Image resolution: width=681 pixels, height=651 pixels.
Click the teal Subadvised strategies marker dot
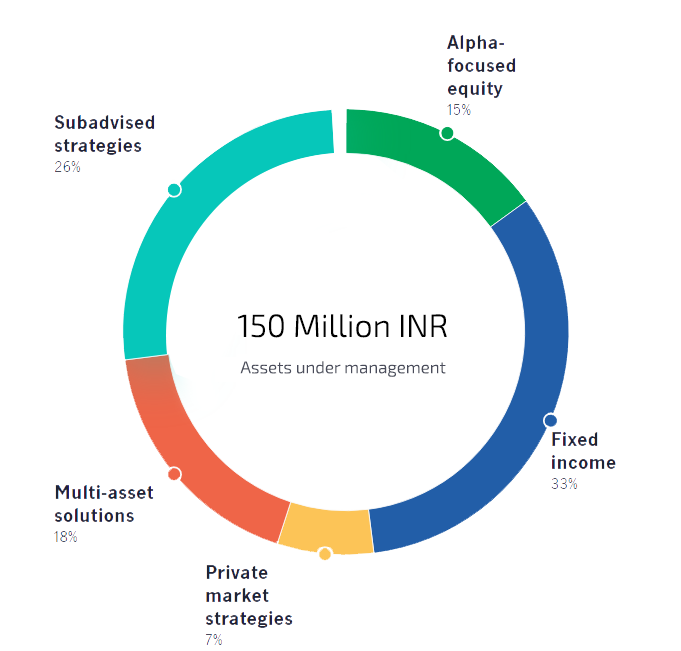click(174, 189)
